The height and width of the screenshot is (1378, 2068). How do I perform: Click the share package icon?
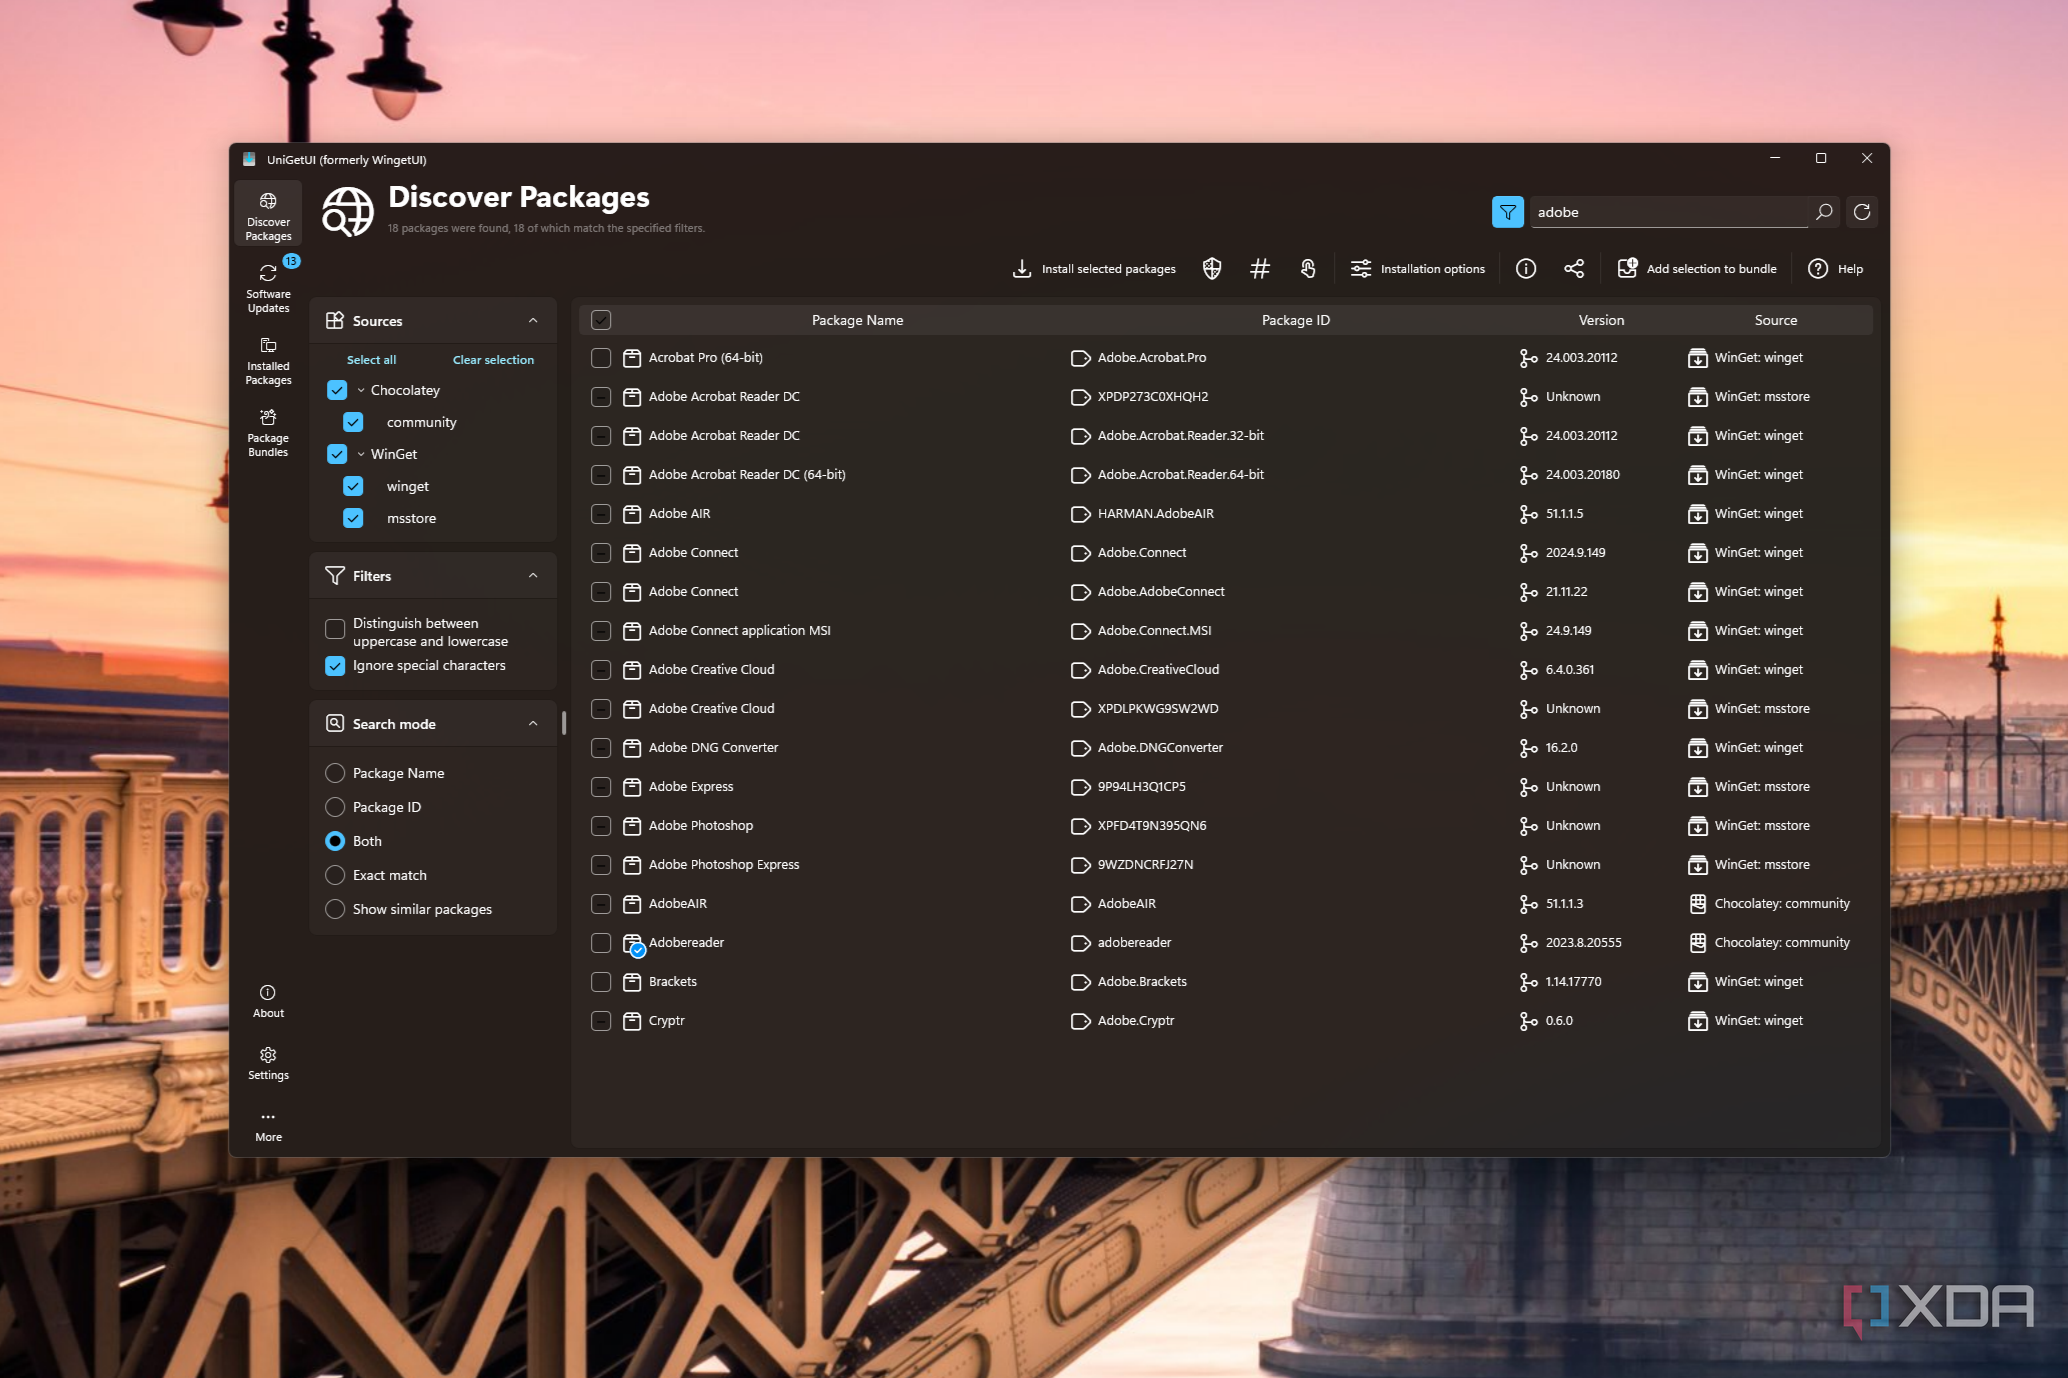pos(1574,268)
